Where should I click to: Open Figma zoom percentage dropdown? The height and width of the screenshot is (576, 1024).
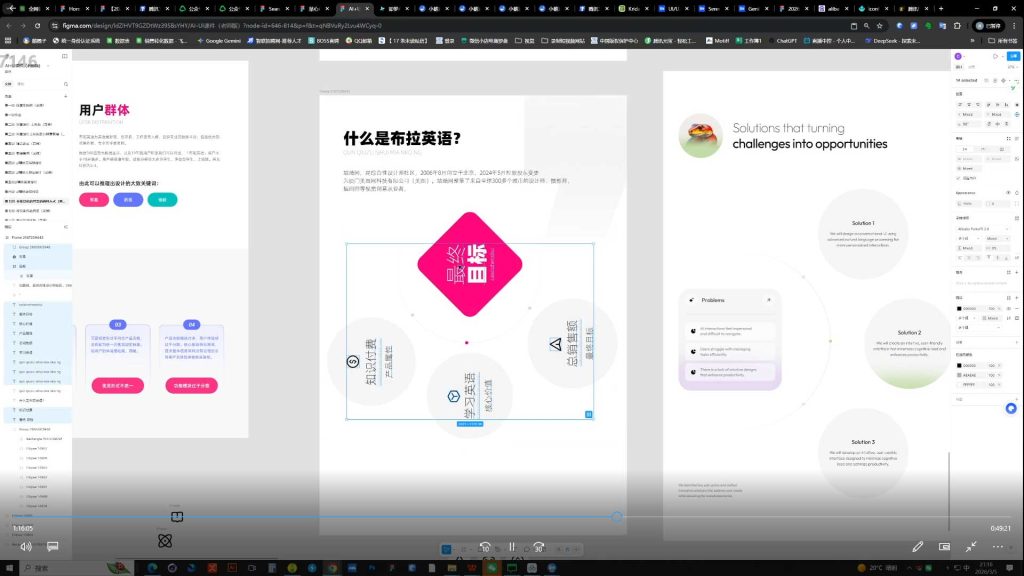(1013, 67)
